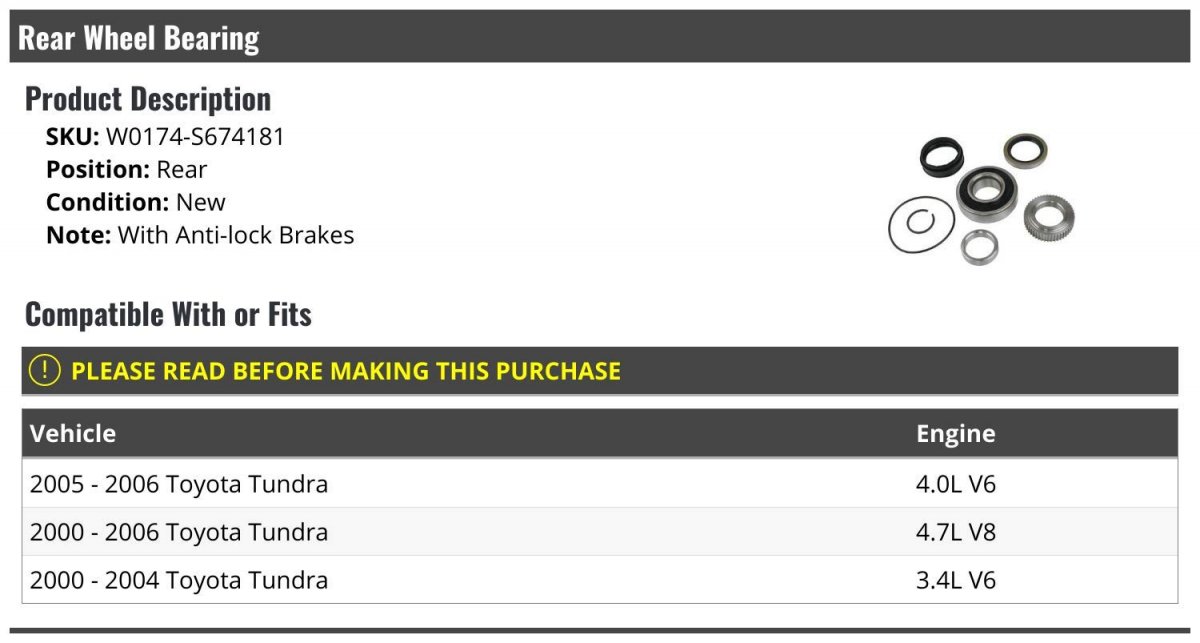Click the large bearing in the product photo

click(987, 192)
